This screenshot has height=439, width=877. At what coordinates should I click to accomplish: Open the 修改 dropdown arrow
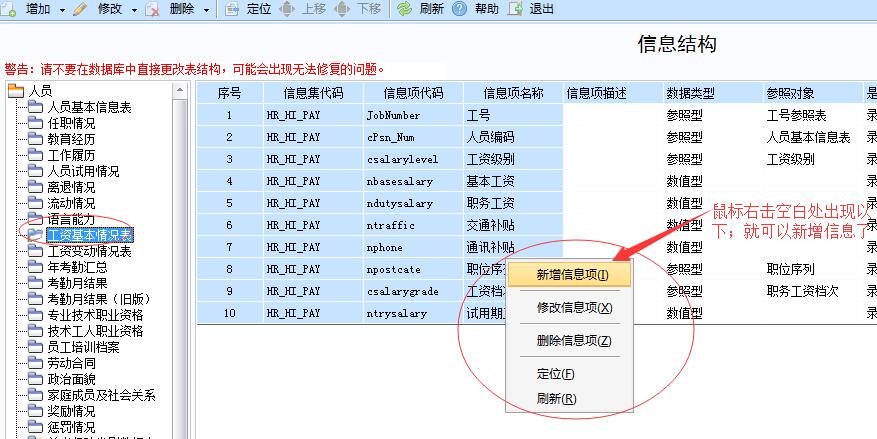134,10
